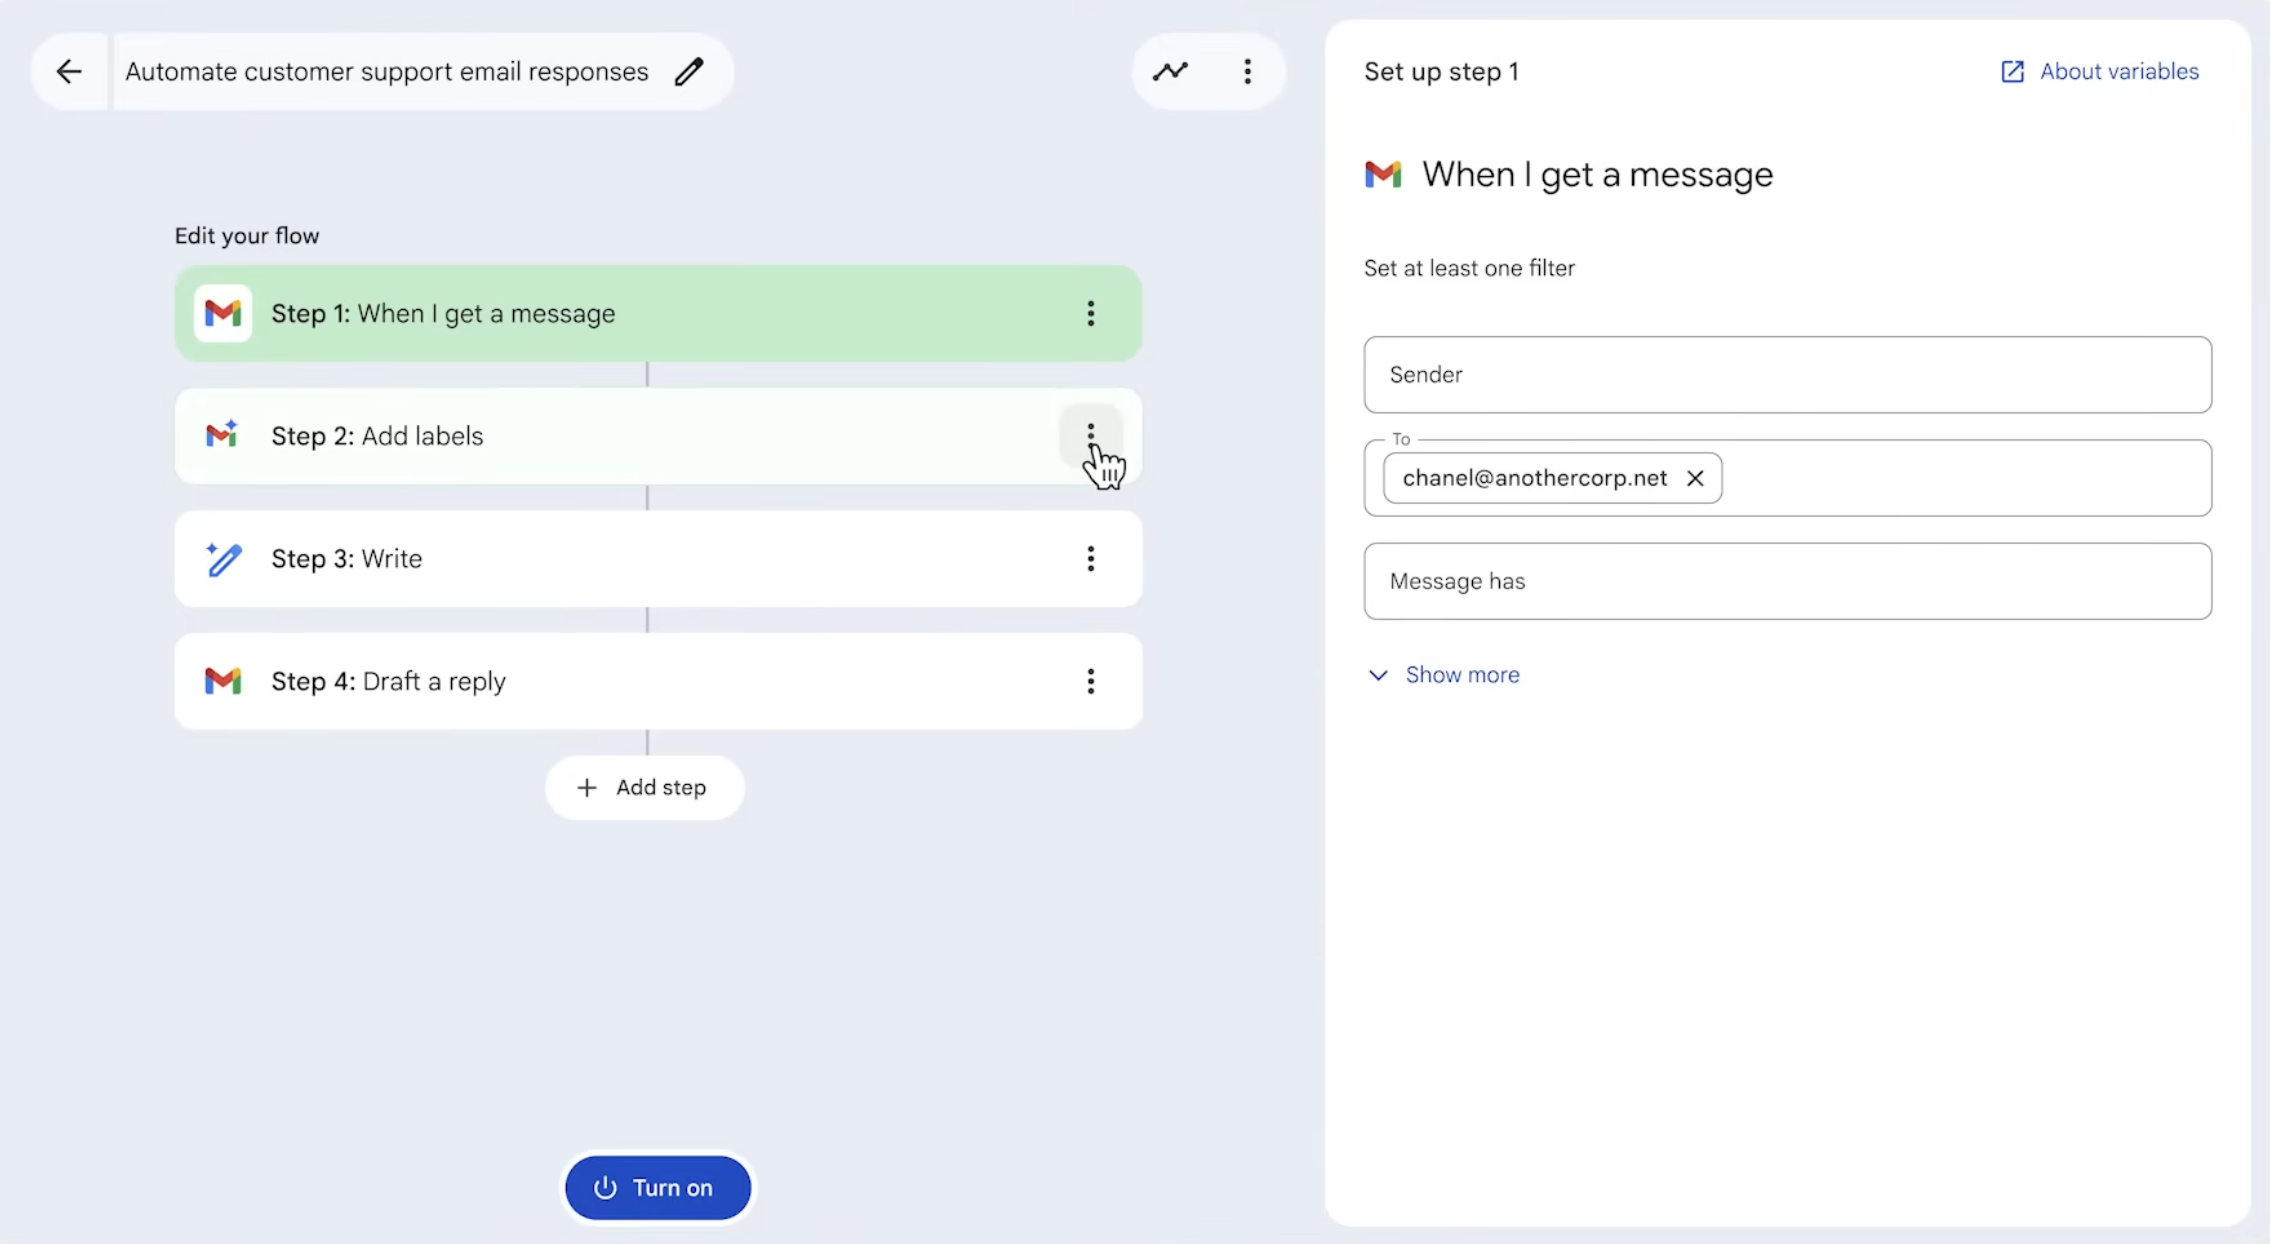This screenshot has width=2270, height=1244.
Task: Open the three-dot menu next to the flow title
Action: tap(1247, 70)
